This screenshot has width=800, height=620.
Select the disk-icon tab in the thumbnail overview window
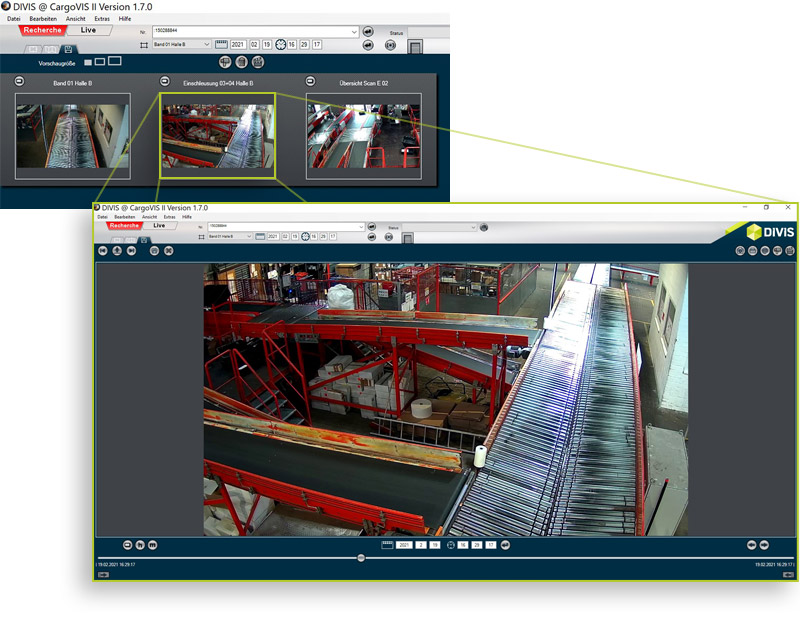click(x=68, y=49)
